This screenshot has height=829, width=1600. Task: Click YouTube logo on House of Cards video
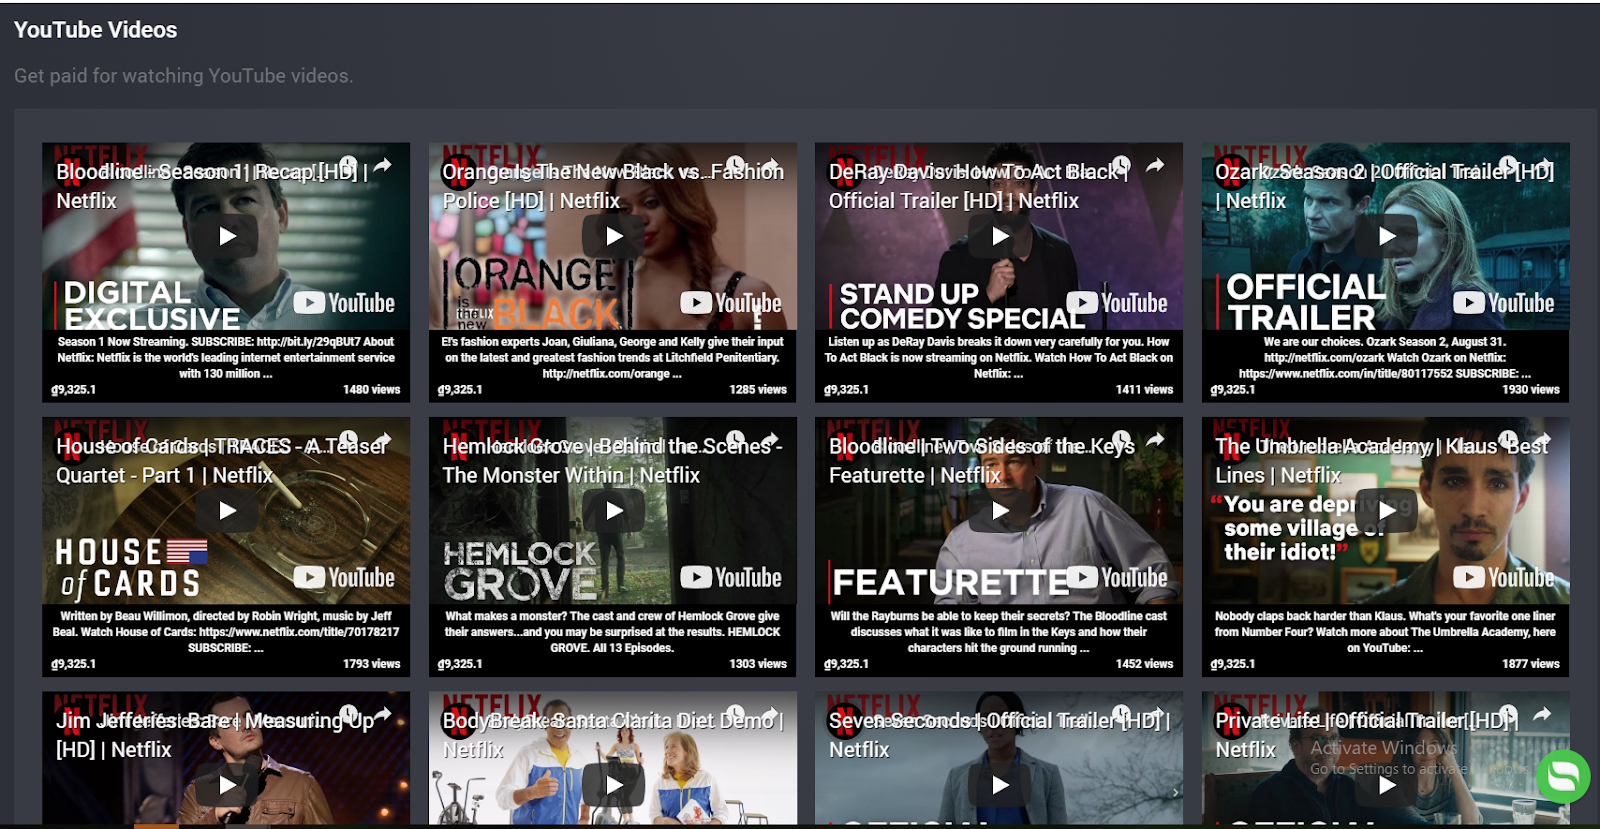pos(344,578)
